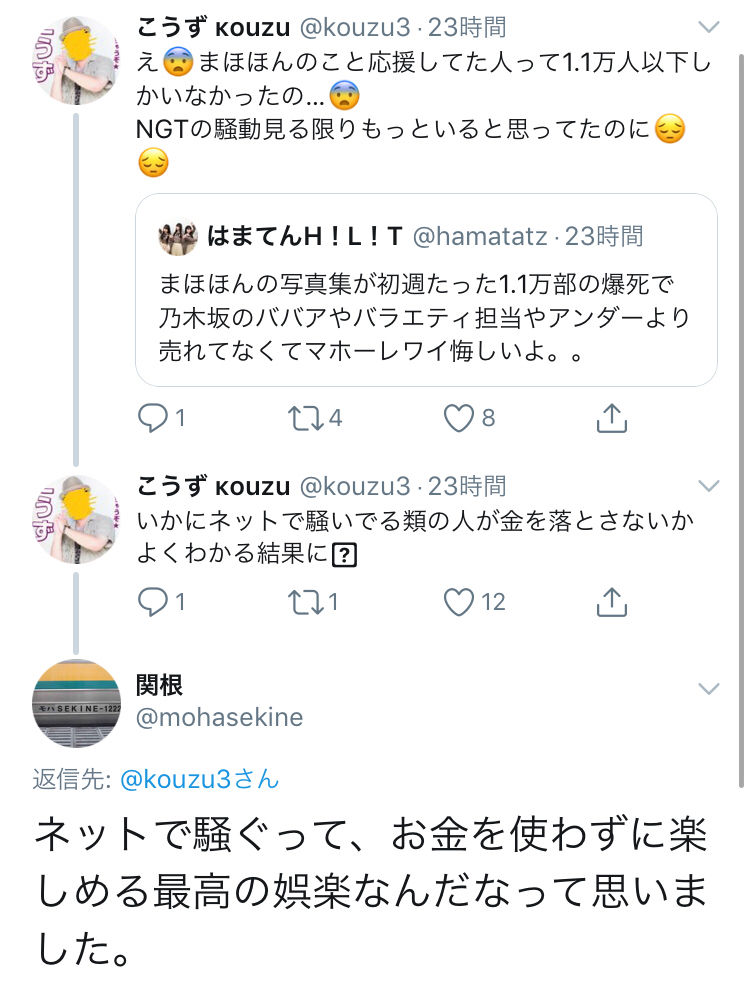The width and height of the screenshot is (750, 990).
Task: Open はまてんH!L!T avatar in quoted tweet
Action: pyautogui.click(x=177, y=237)
